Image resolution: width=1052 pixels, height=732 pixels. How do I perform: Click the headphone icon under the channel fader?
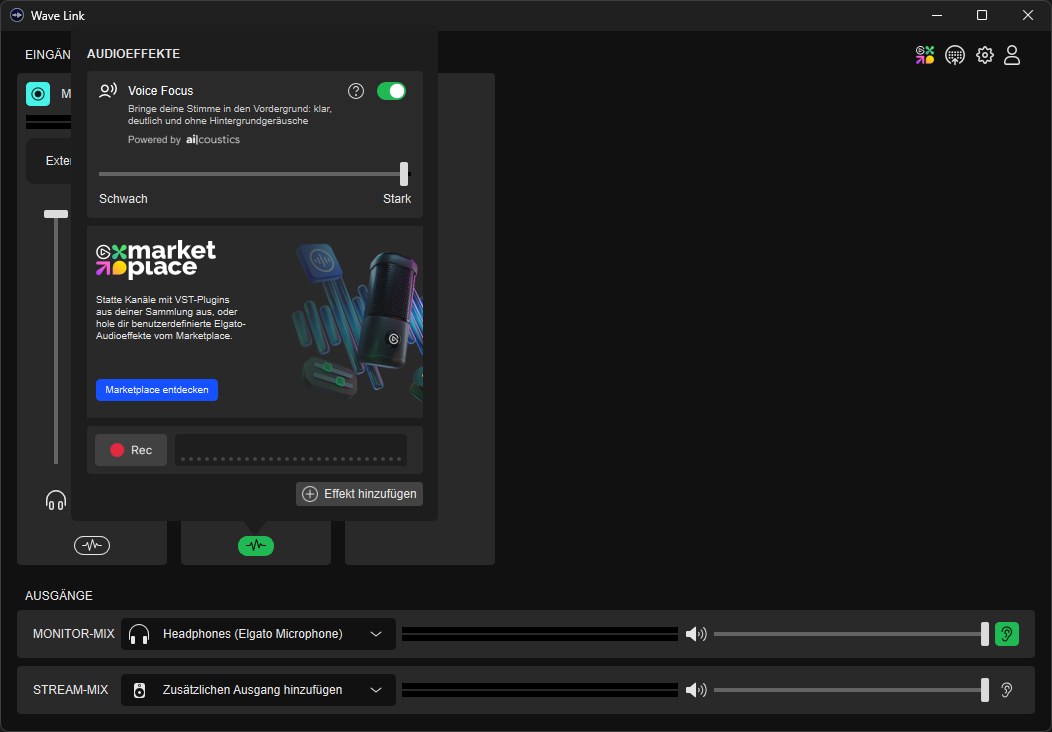pos(56,500)
